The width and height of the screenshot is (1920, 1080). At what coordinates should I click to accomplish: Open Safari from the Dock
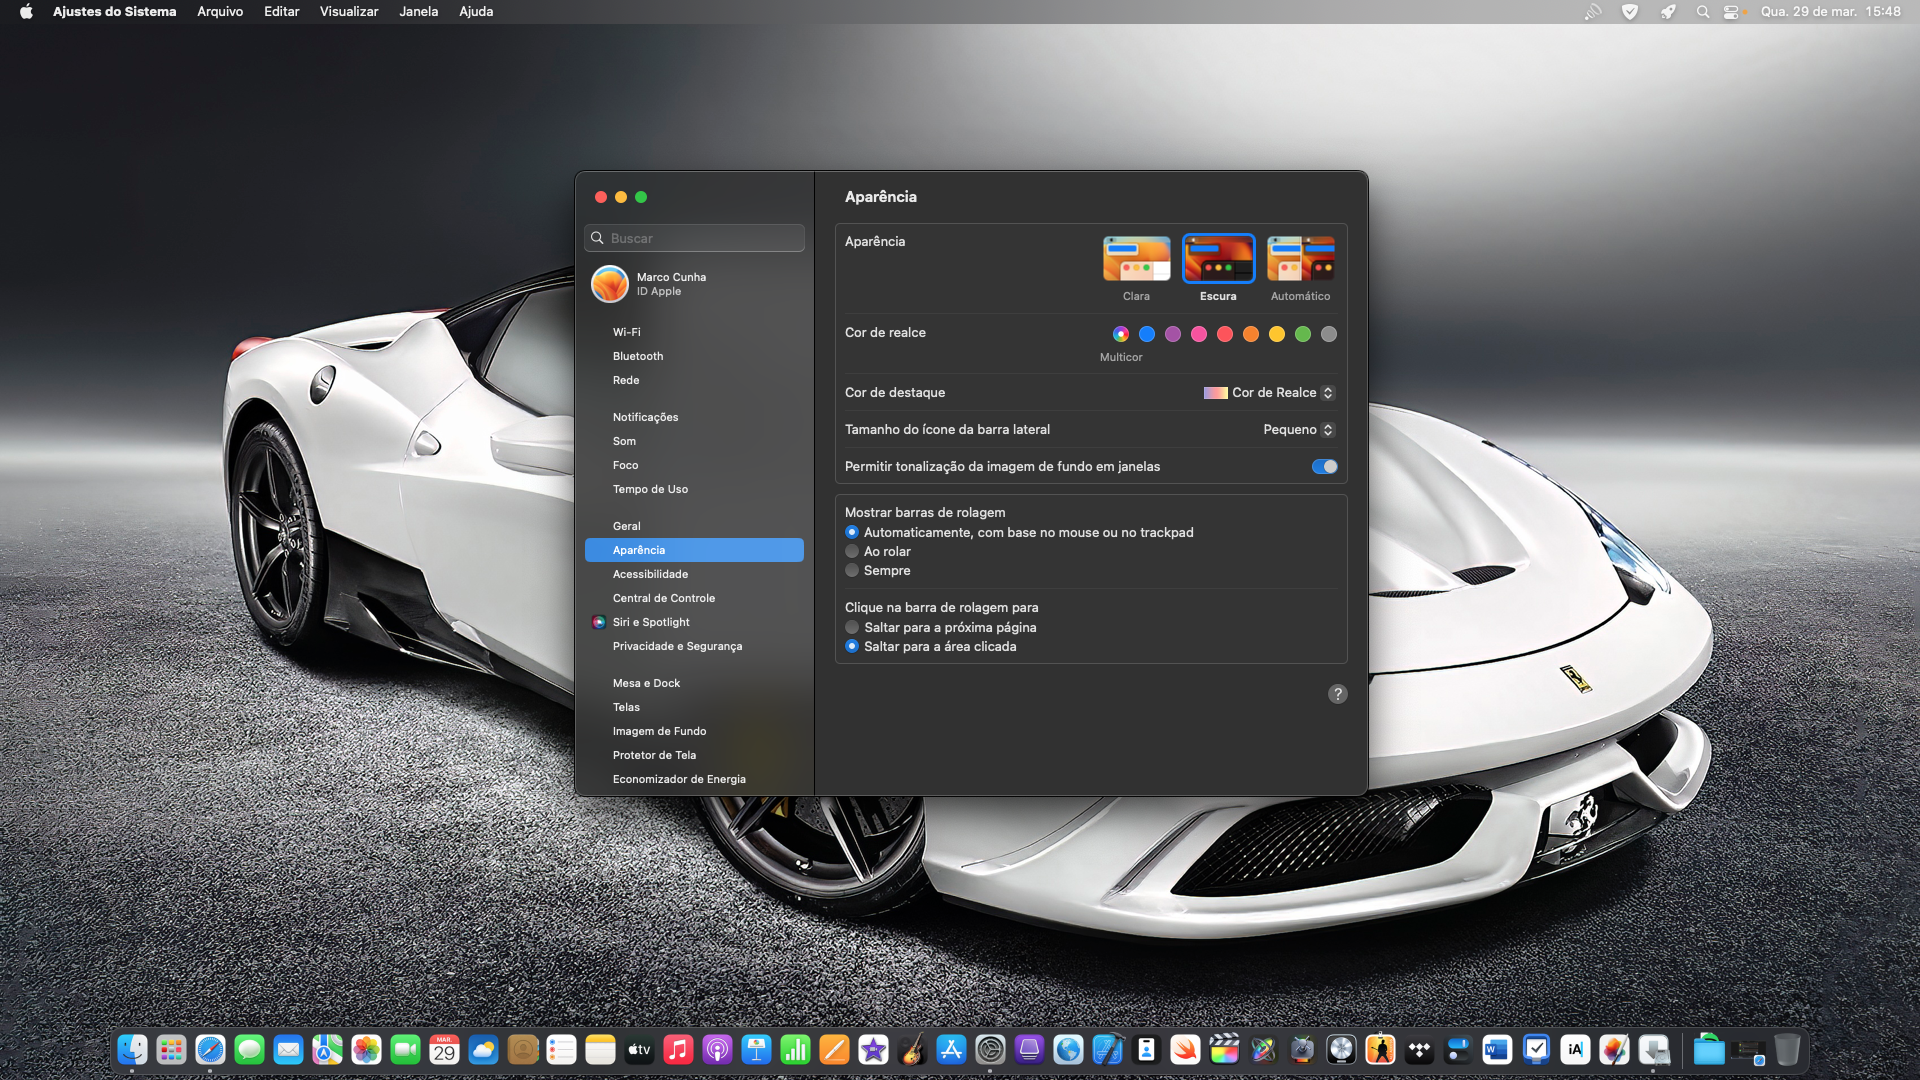point(210,1049)
